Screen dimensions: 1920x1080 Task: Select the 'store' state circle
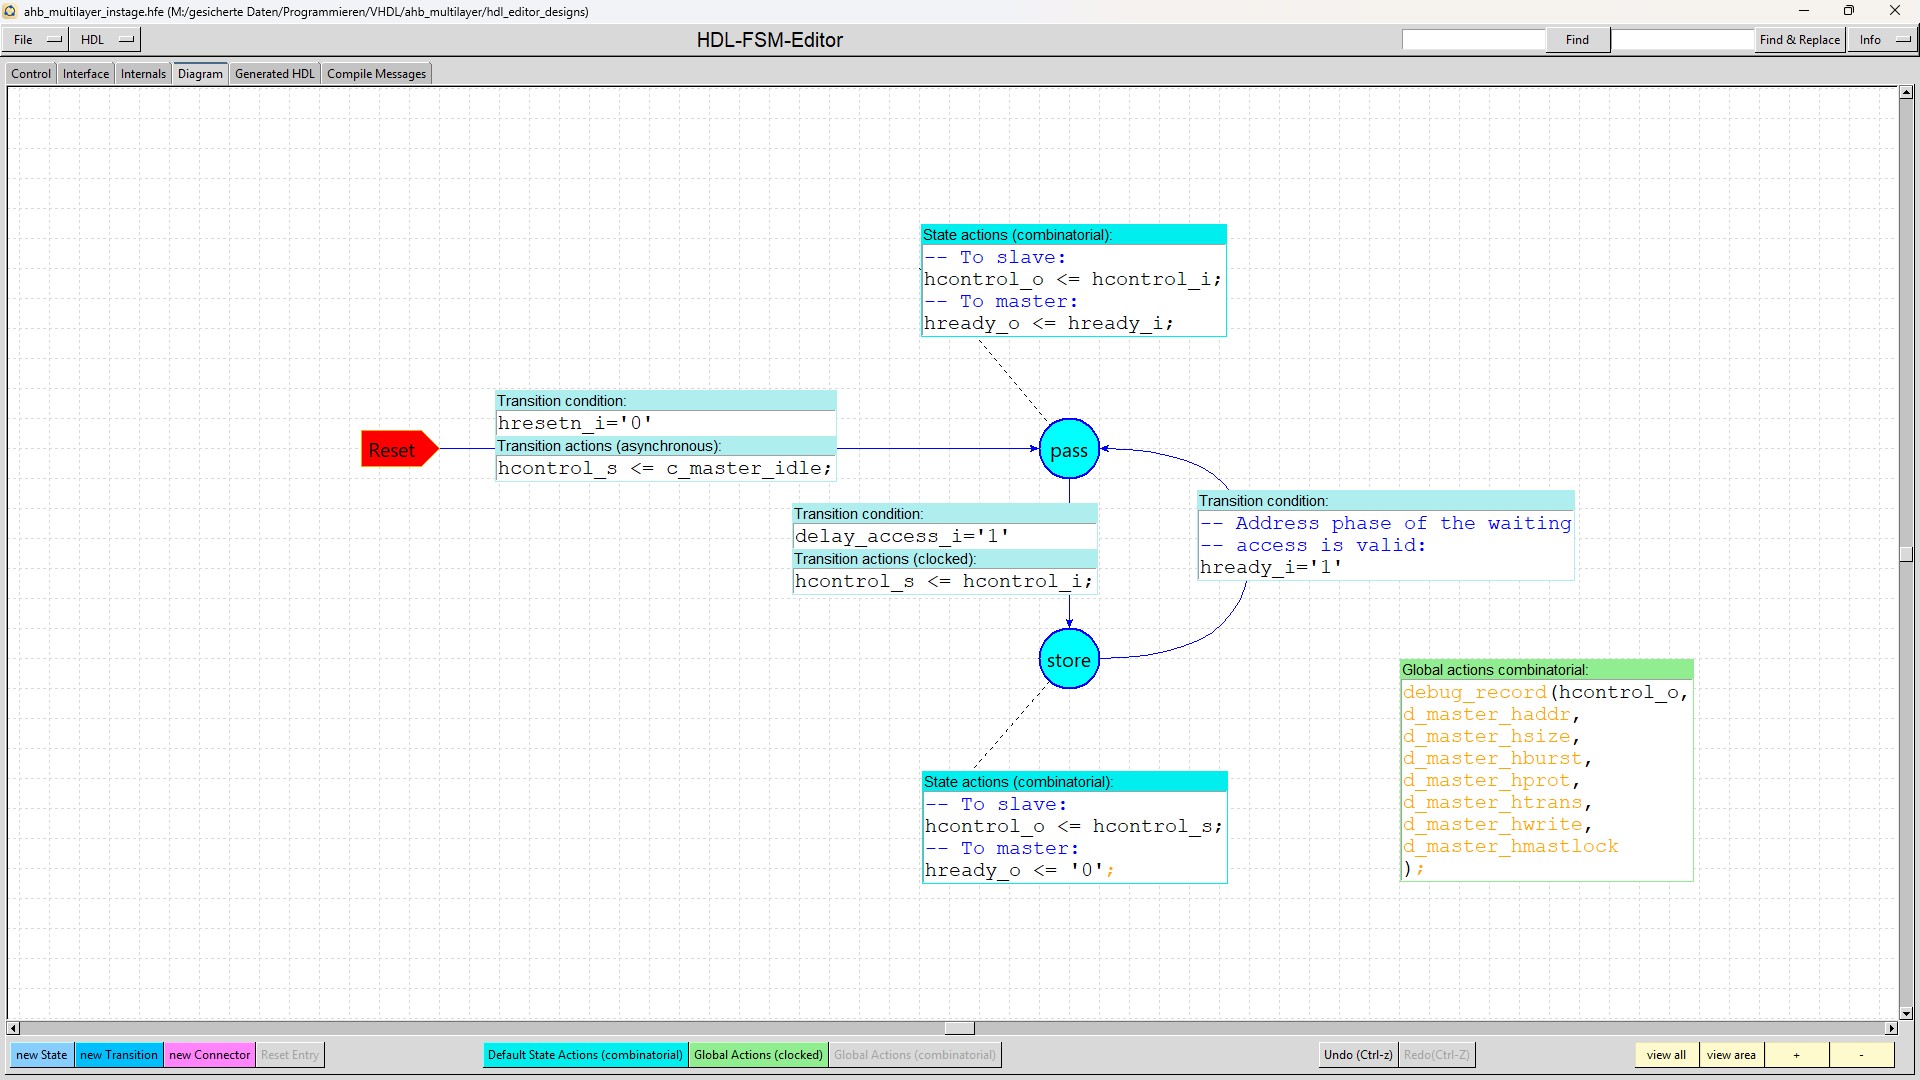[x=1068, y=660]
